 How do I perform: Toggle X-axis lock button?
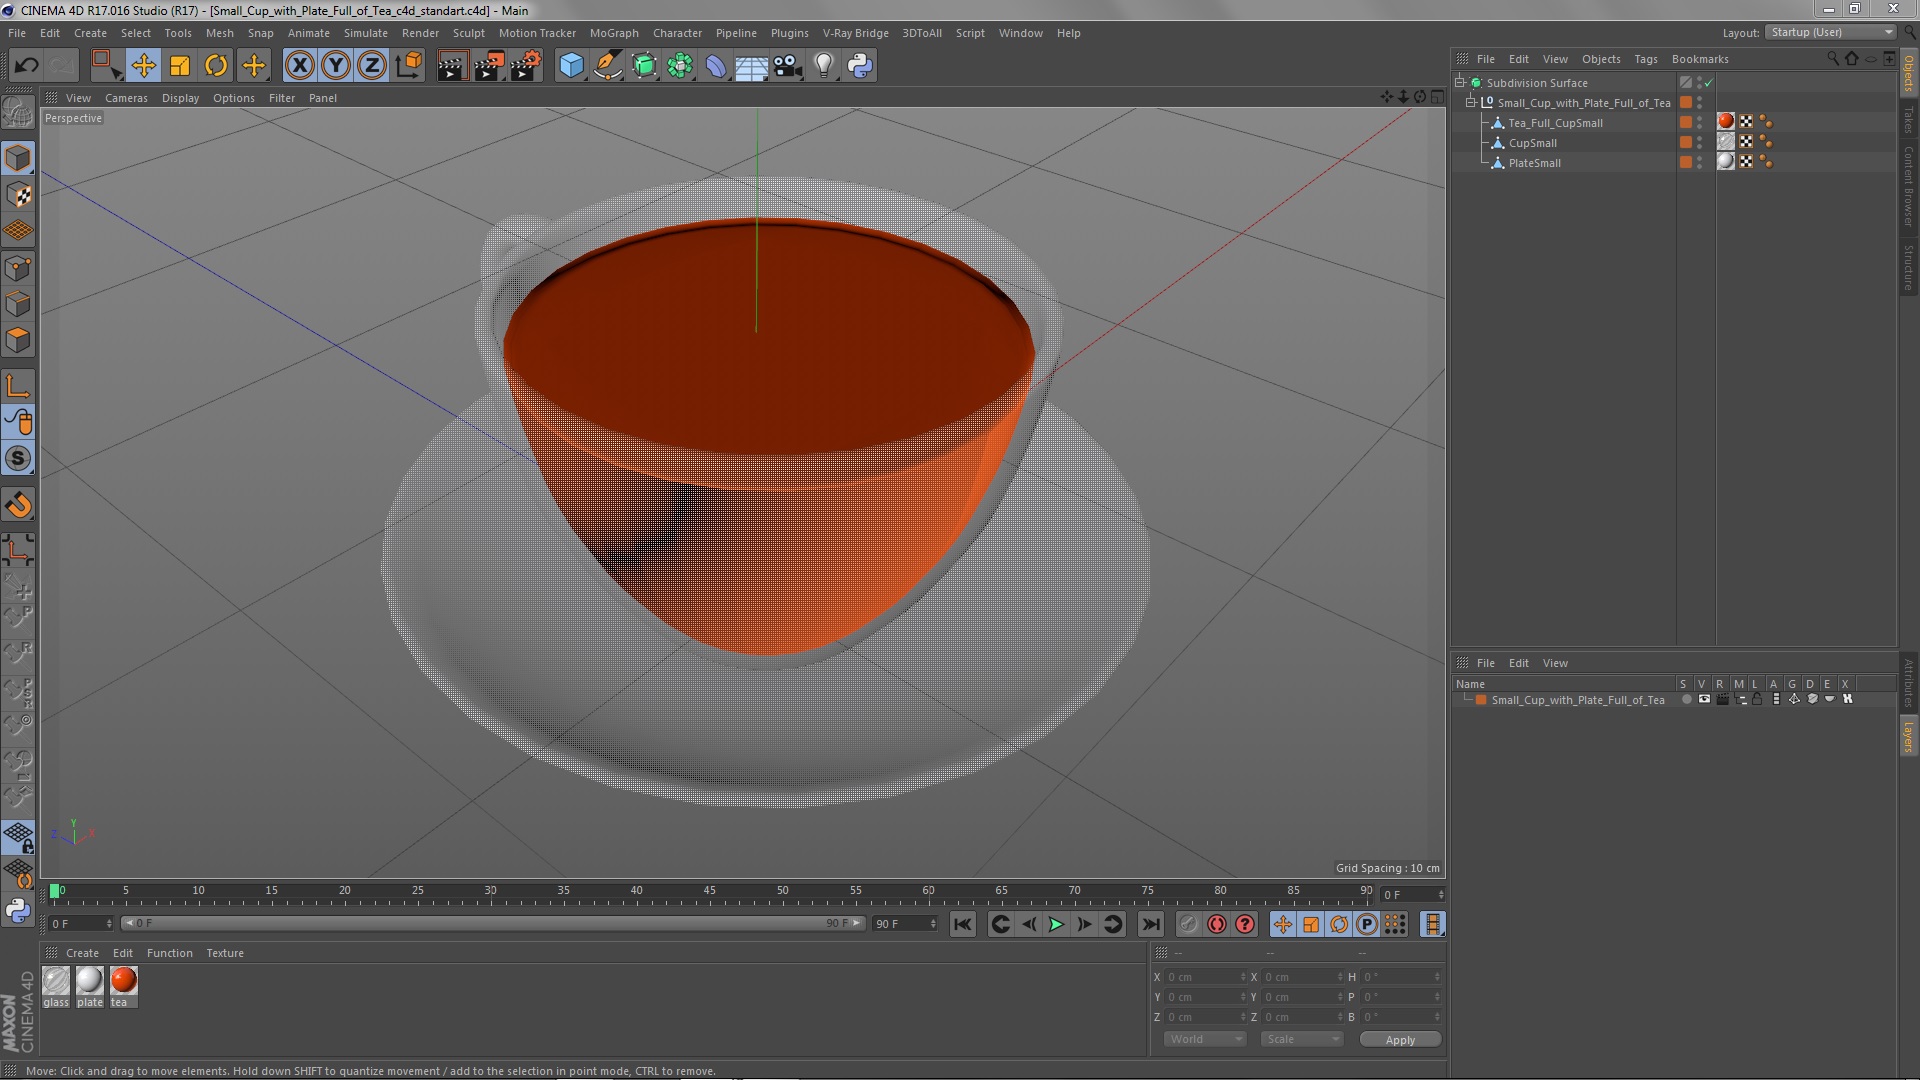pyautogui.click(x=299, y=66)
